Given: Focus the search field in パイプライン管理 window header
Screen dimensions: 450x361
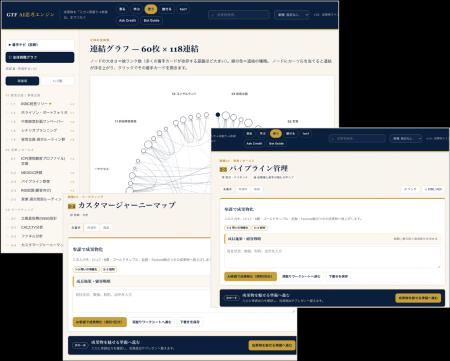Looking at the screenshot, I should [x=357, y=138].
